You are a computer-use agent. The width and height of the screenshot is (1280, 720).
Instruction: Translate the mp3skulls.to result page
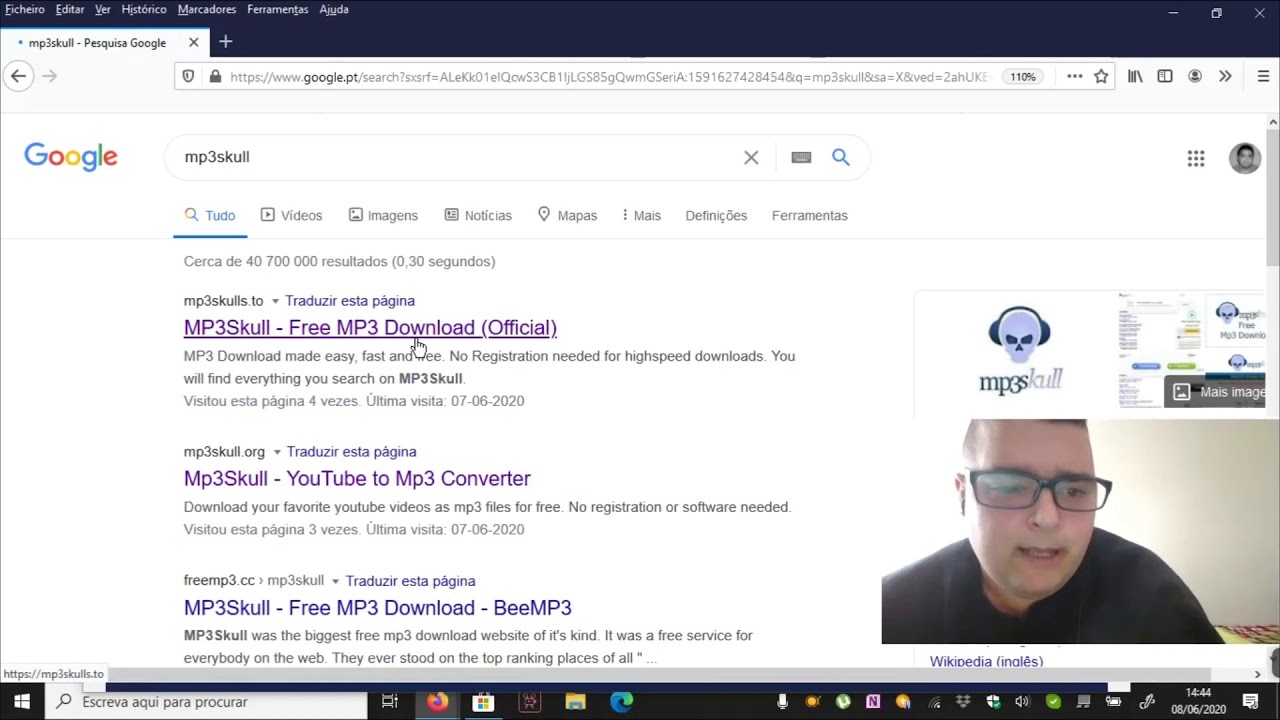(x=350, y=301)
